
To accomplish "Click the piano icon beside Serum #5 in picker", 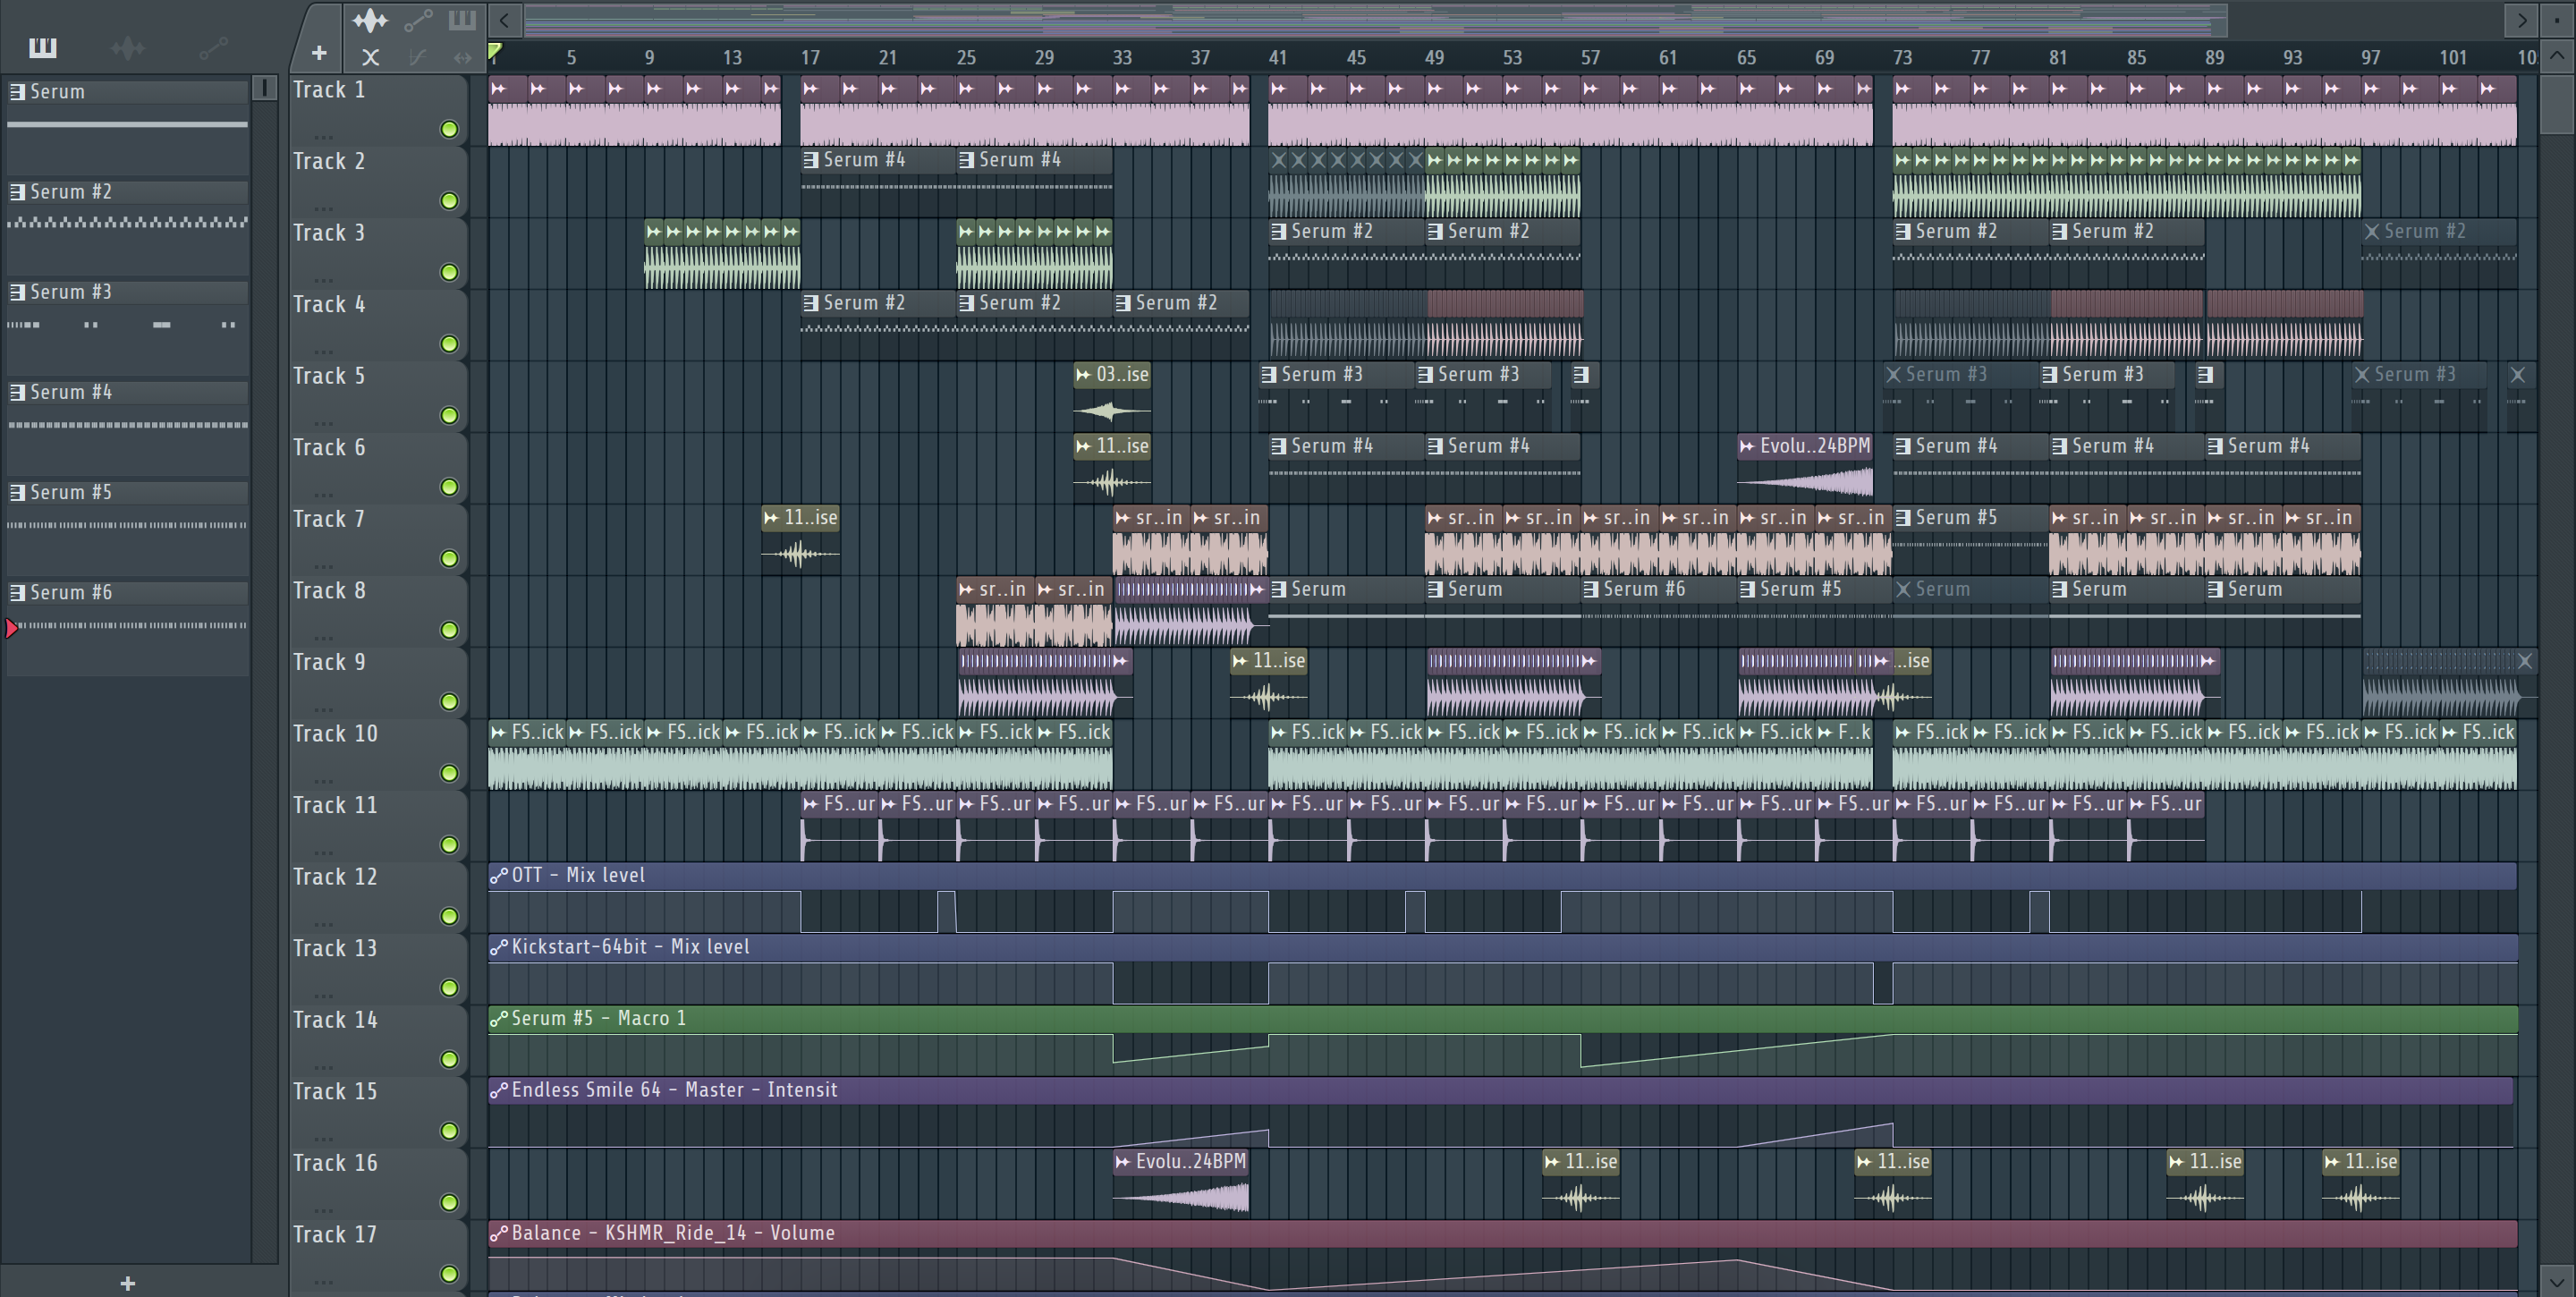I will 17,492.
